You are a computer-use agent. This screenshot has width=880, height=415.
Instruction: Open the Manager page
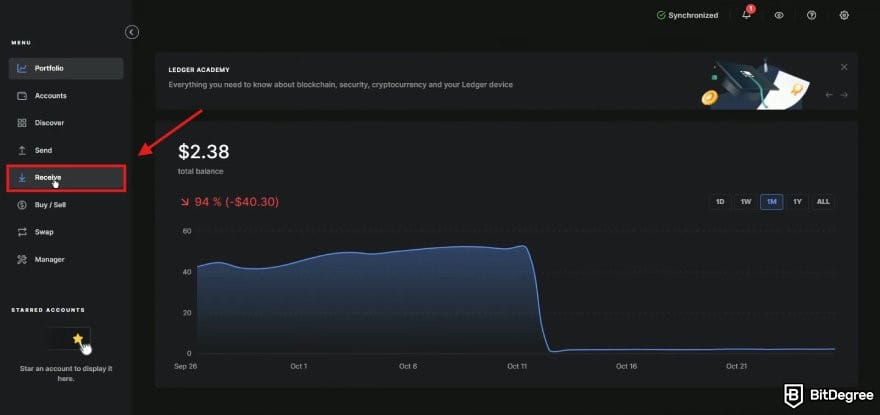pos(66,259)
